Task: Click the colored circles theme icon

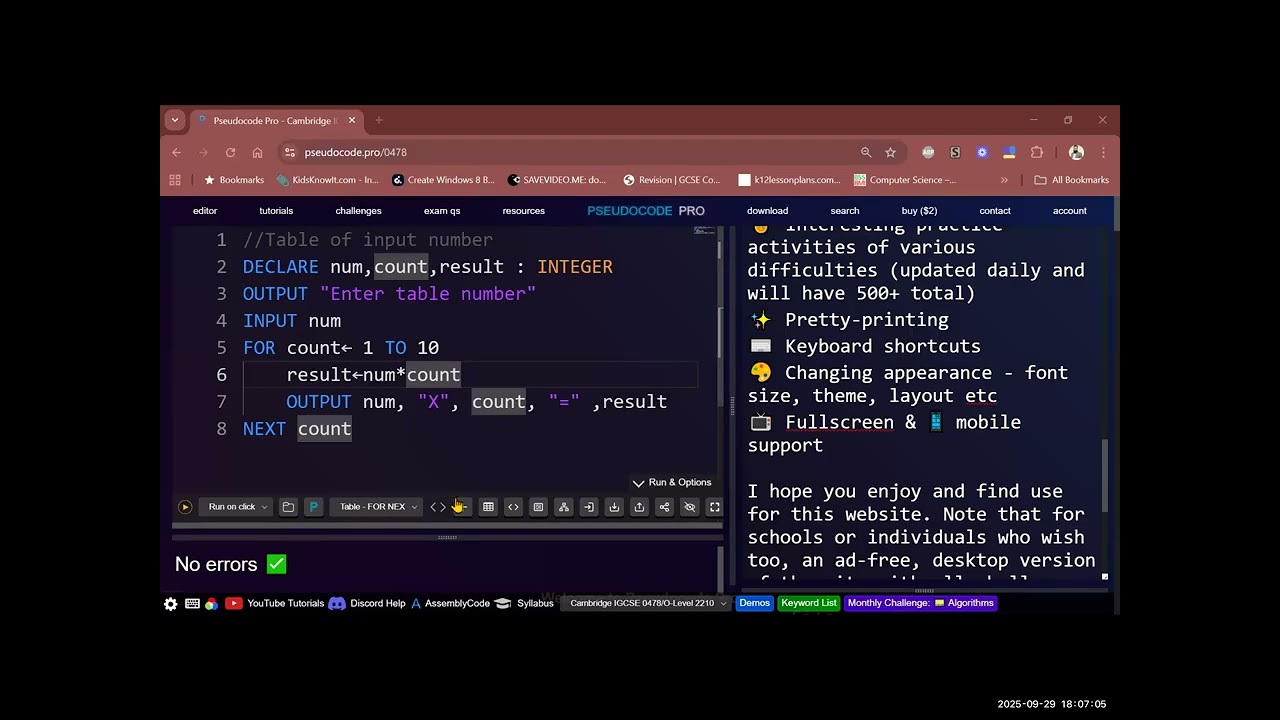Action: pos(211,604)
